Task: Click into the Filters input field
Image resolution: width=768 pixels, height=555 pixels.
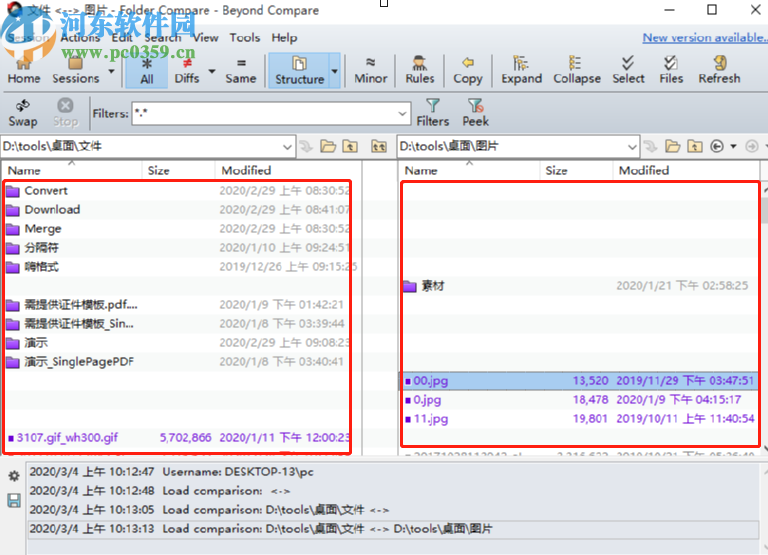Action: click(x=264, y=114)
